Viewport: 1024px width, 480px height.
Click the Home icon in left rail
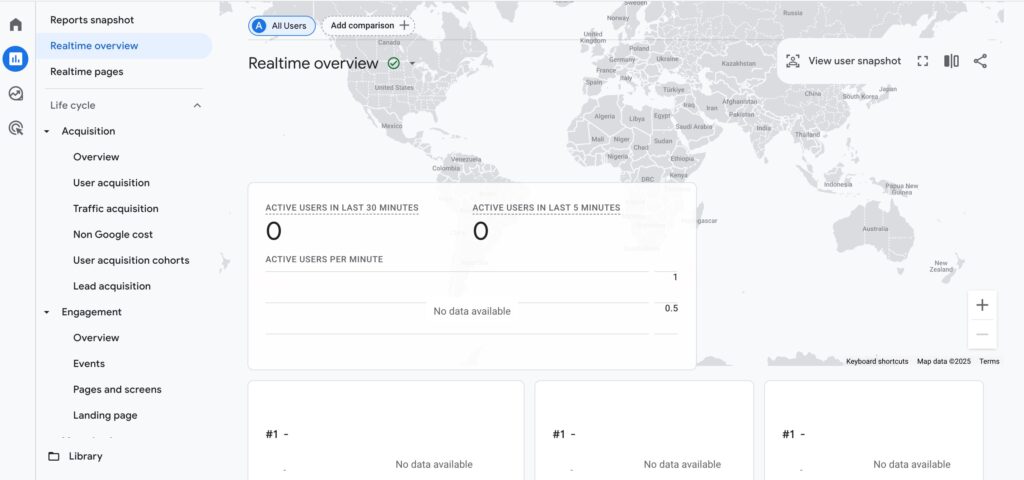coord(15,24)
